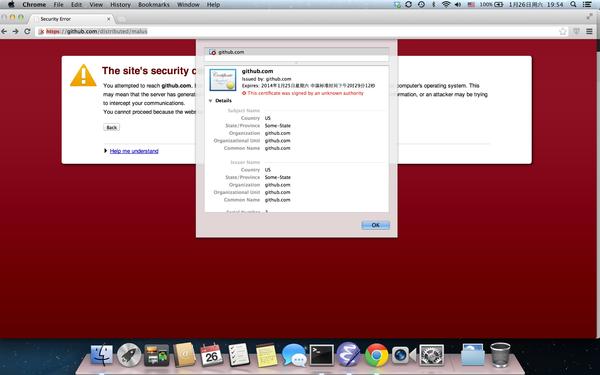This screenshot has height=375, width=600.
Task: Open Notification Center from menu bar
Action: click(587, 5)
